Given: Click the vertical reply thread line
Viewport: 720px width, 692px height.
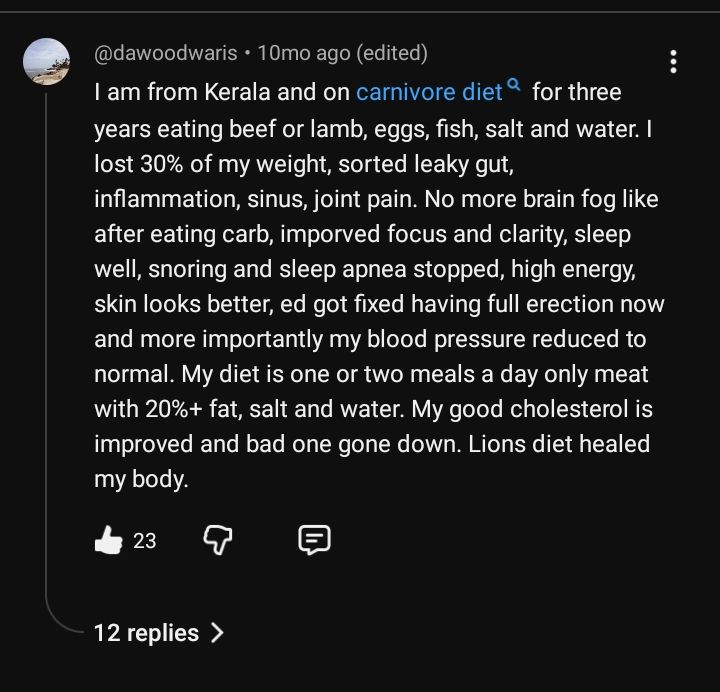Looking at the screenshot, I should tap(46, 350).
